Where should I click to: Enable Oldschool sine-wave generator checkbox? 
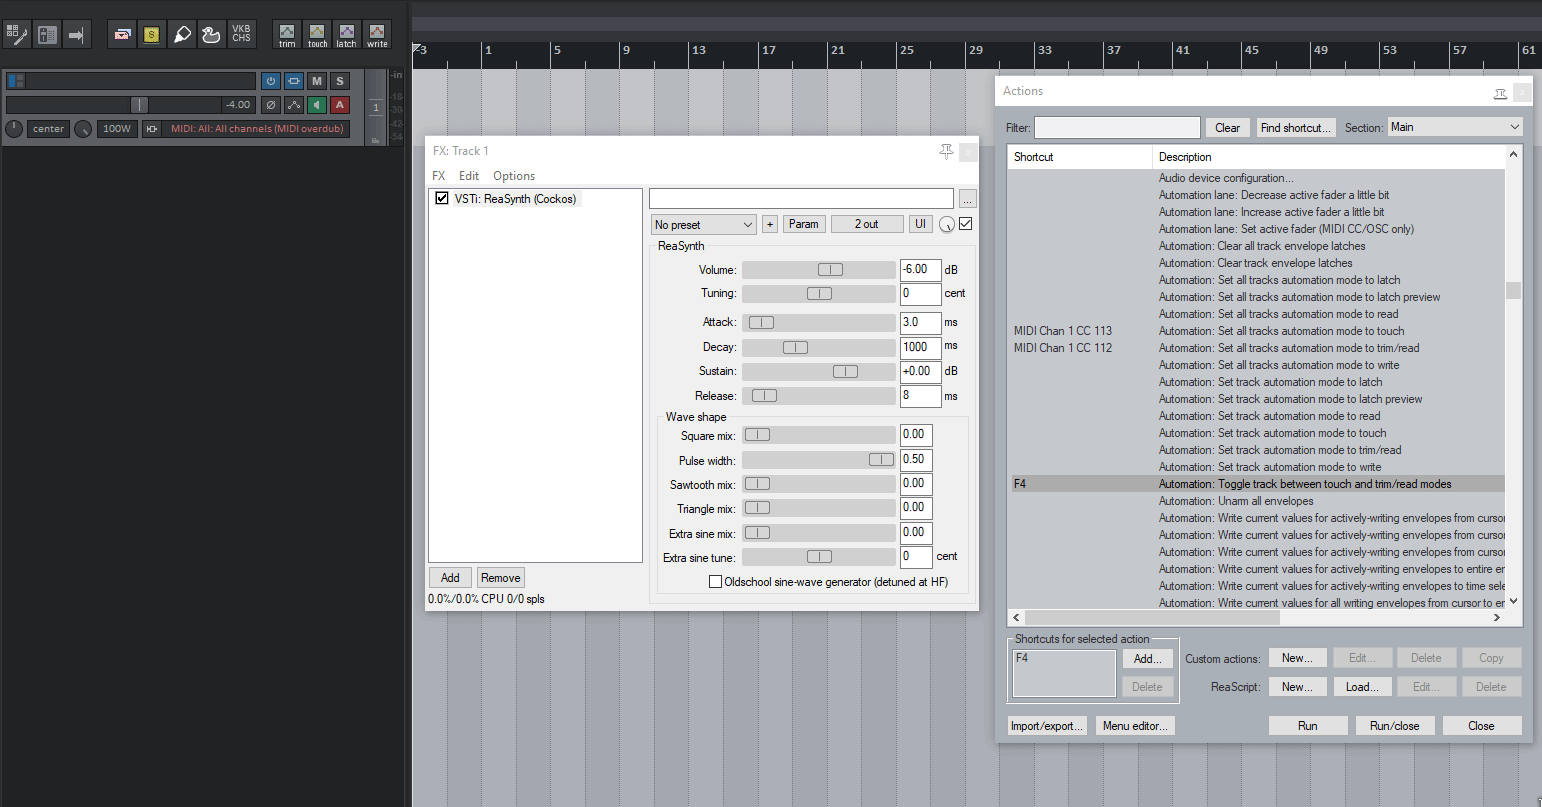pyautogui.click(x=715, y=581)
